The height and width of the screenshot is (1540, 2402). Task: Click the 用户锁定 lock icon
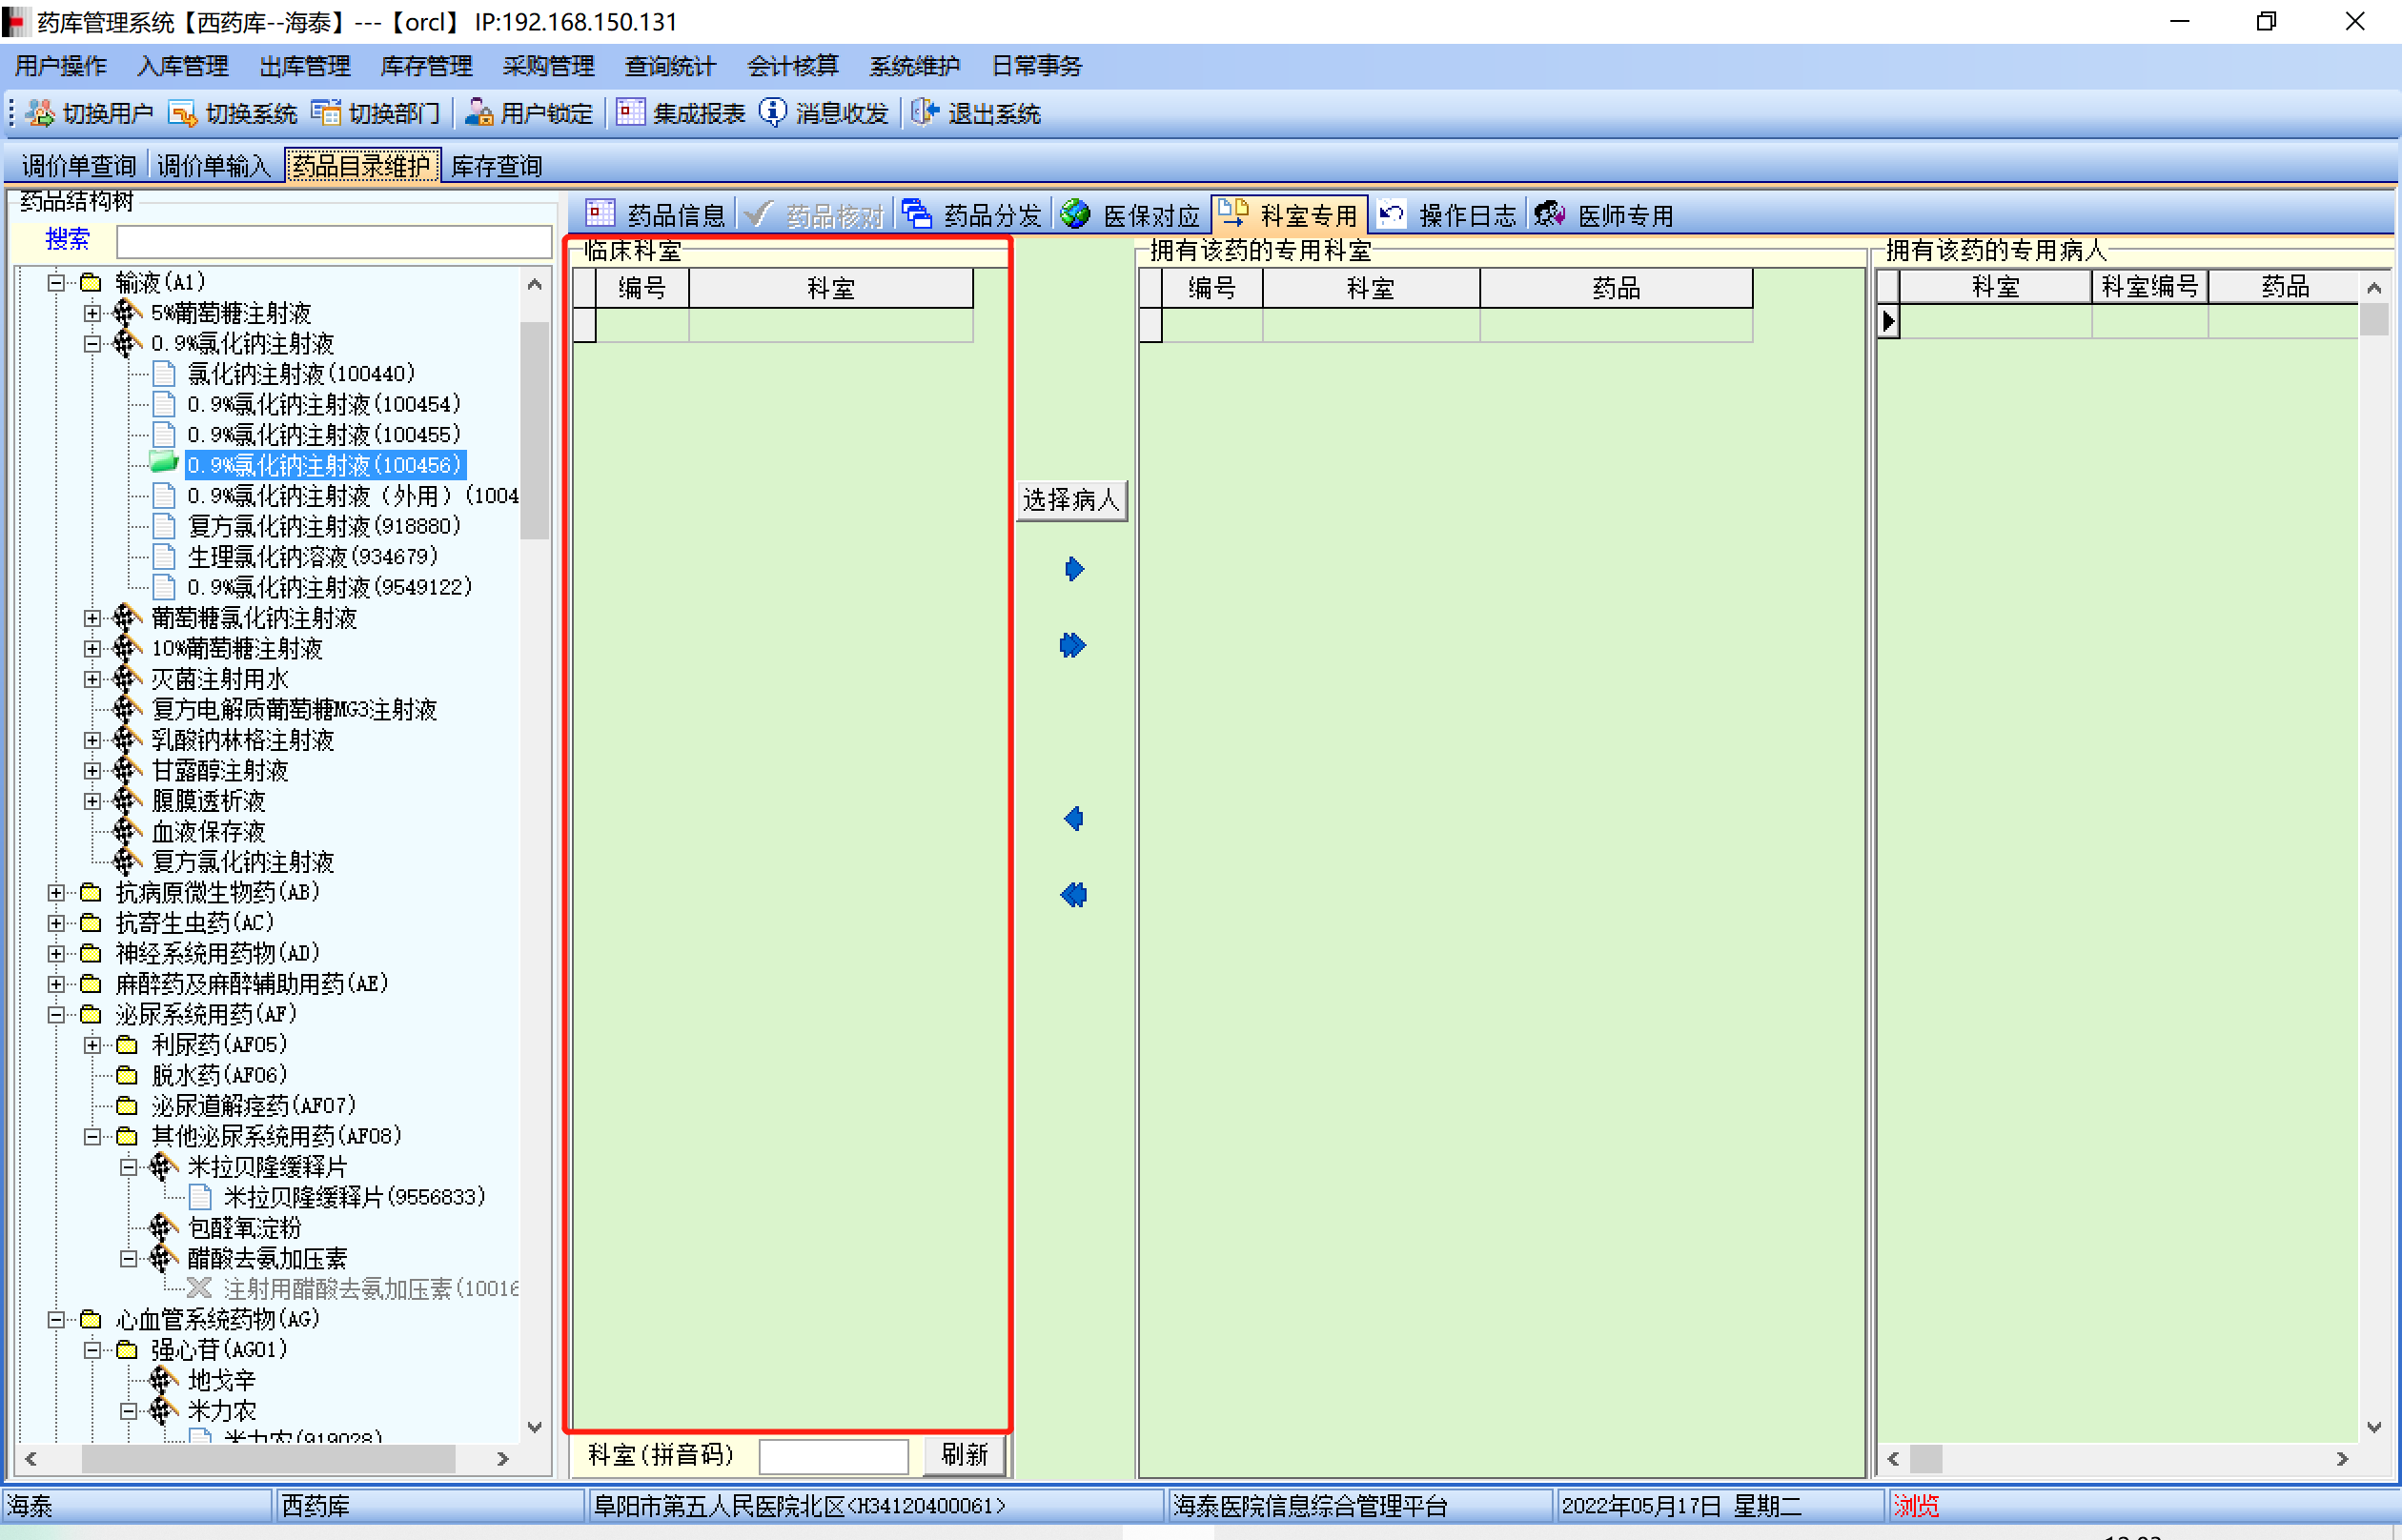[478, 113]
